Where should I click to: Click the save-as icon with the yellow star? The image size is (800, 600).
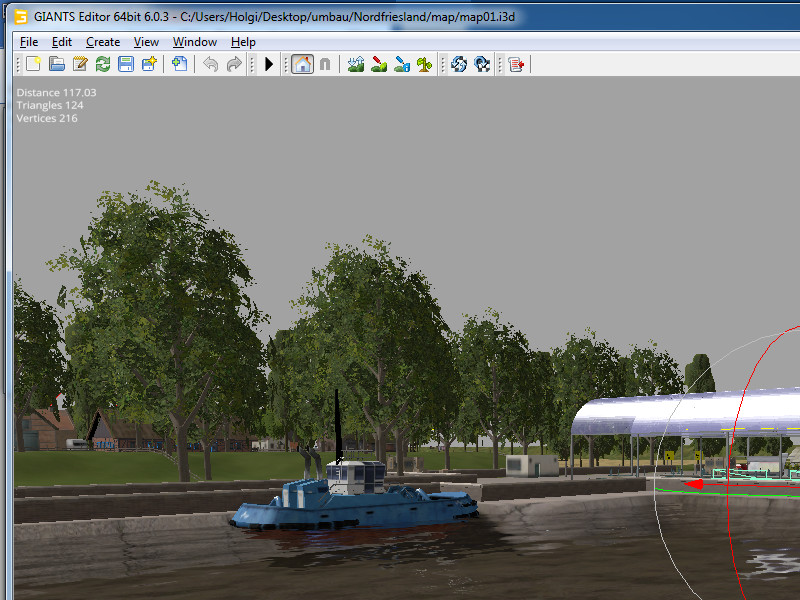click(149, 64)
